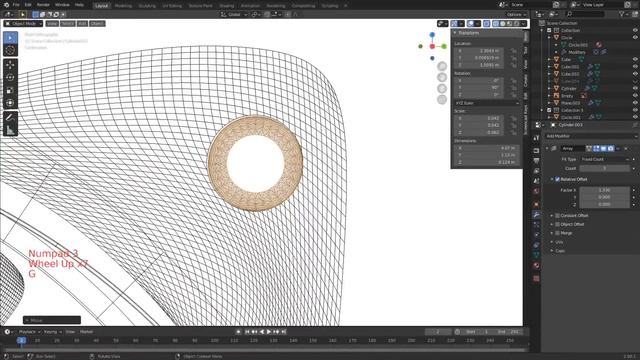
Task: Open the Render properties tab
Action: (x=536, y=151)
